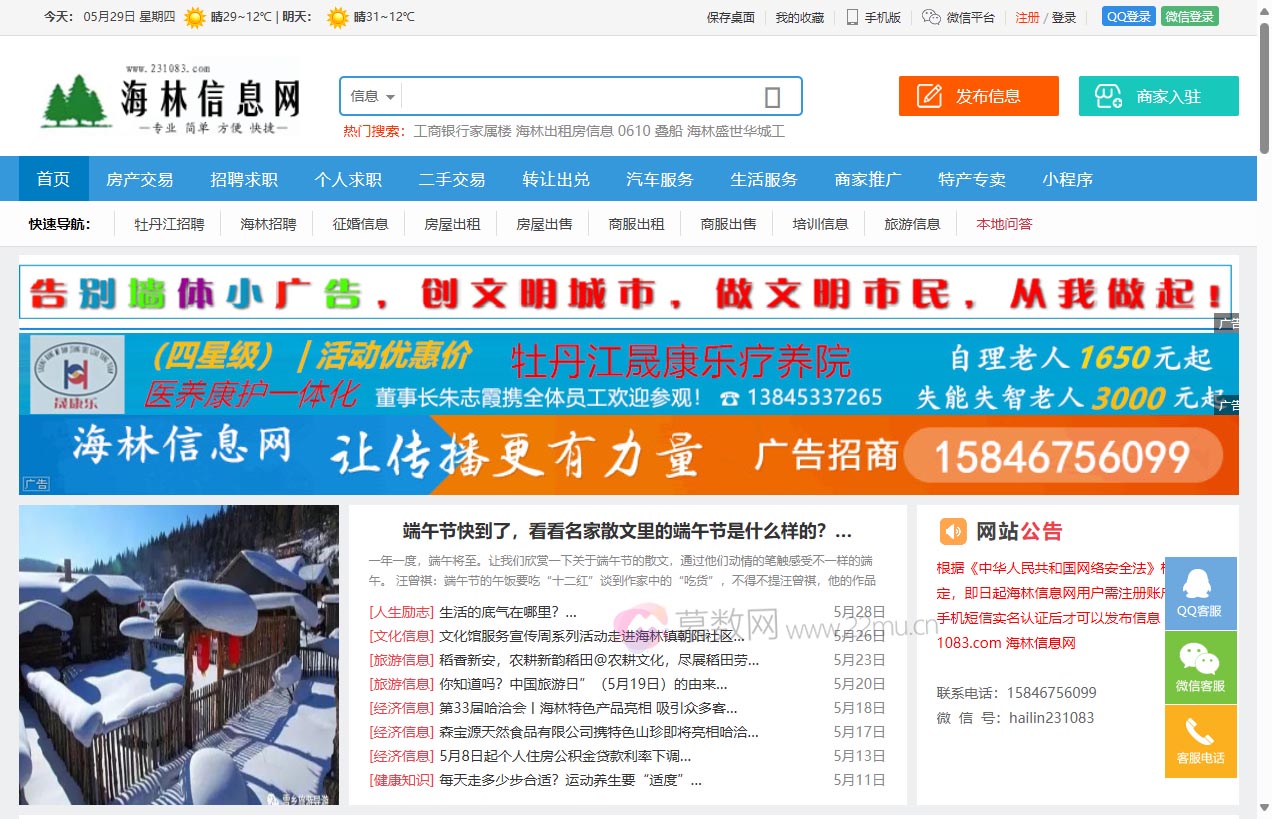Click the storefront icon on 商家入驻 button
The image size is (1272, 819).
(x=1107, y=96)
